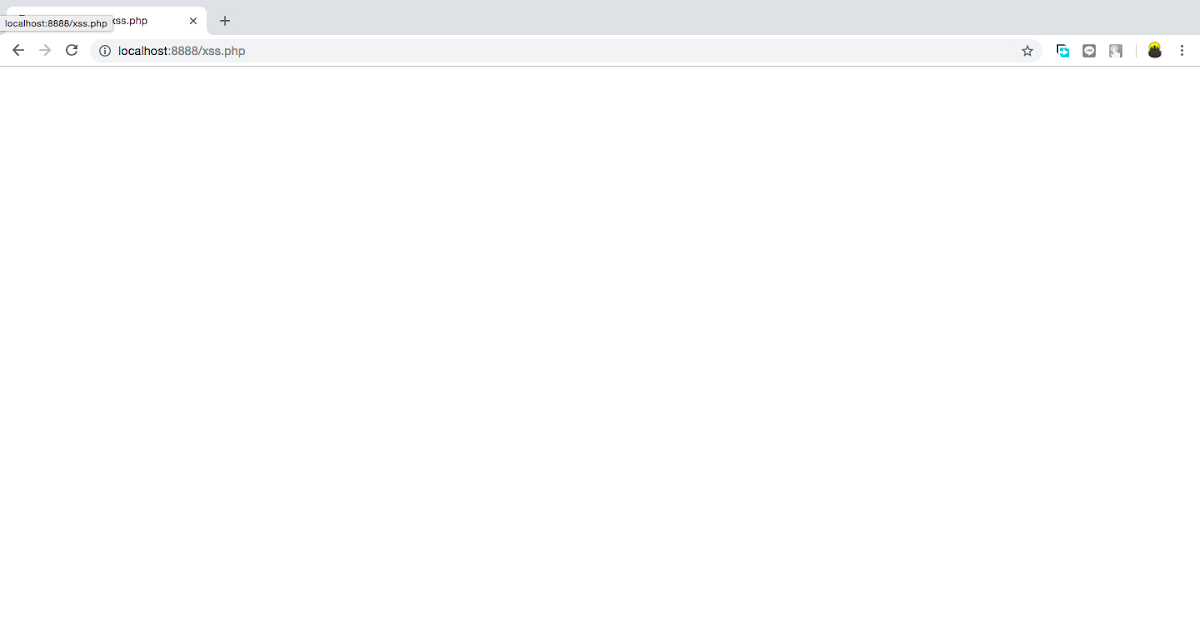View site information for localhost

(x=104, y=51)
